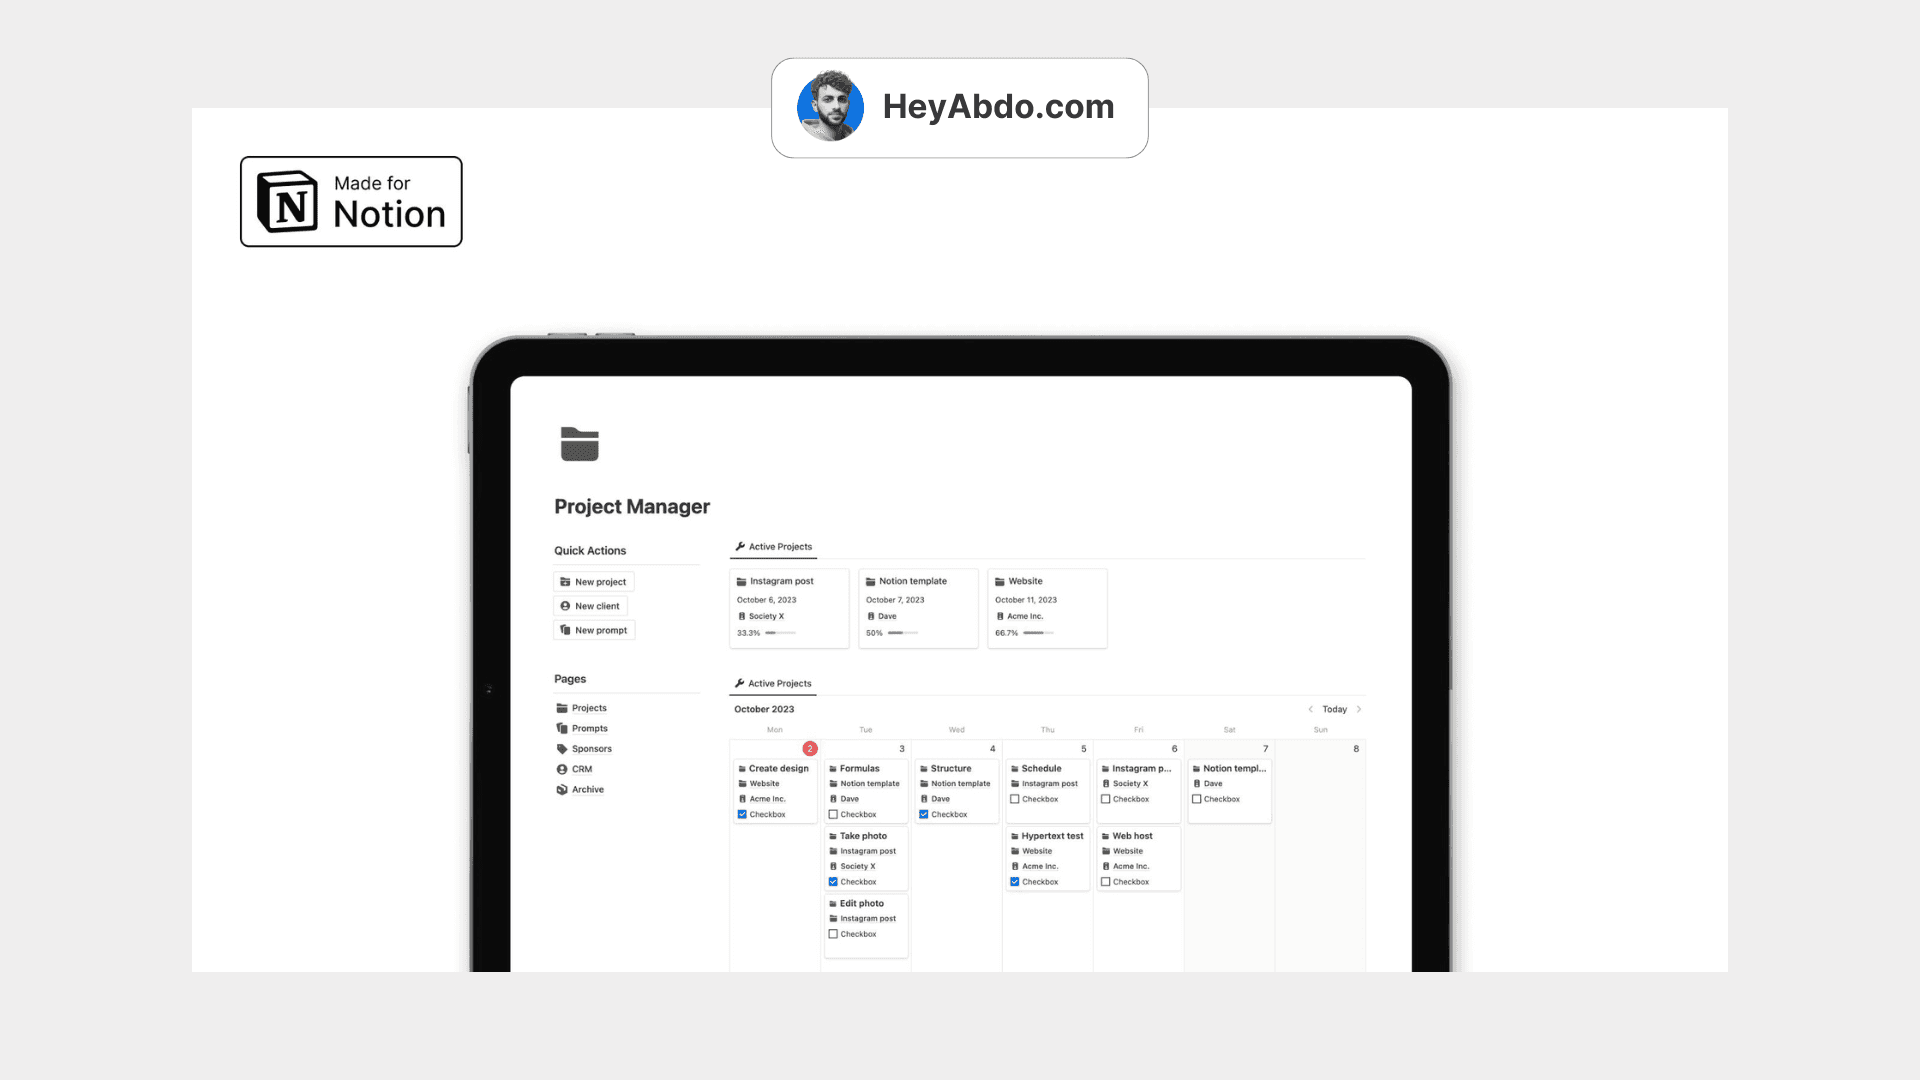The image size is (1920, 1080).
Task: Toggle the checkbox on Edit photo task
Action: pyautogui.click(x=832, y=934)
